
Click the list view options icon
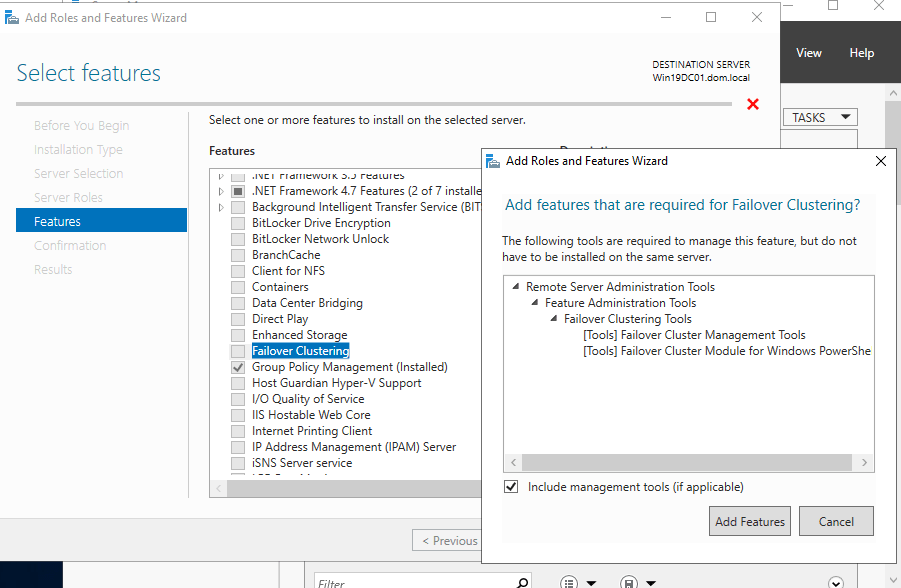pos(569,582)
